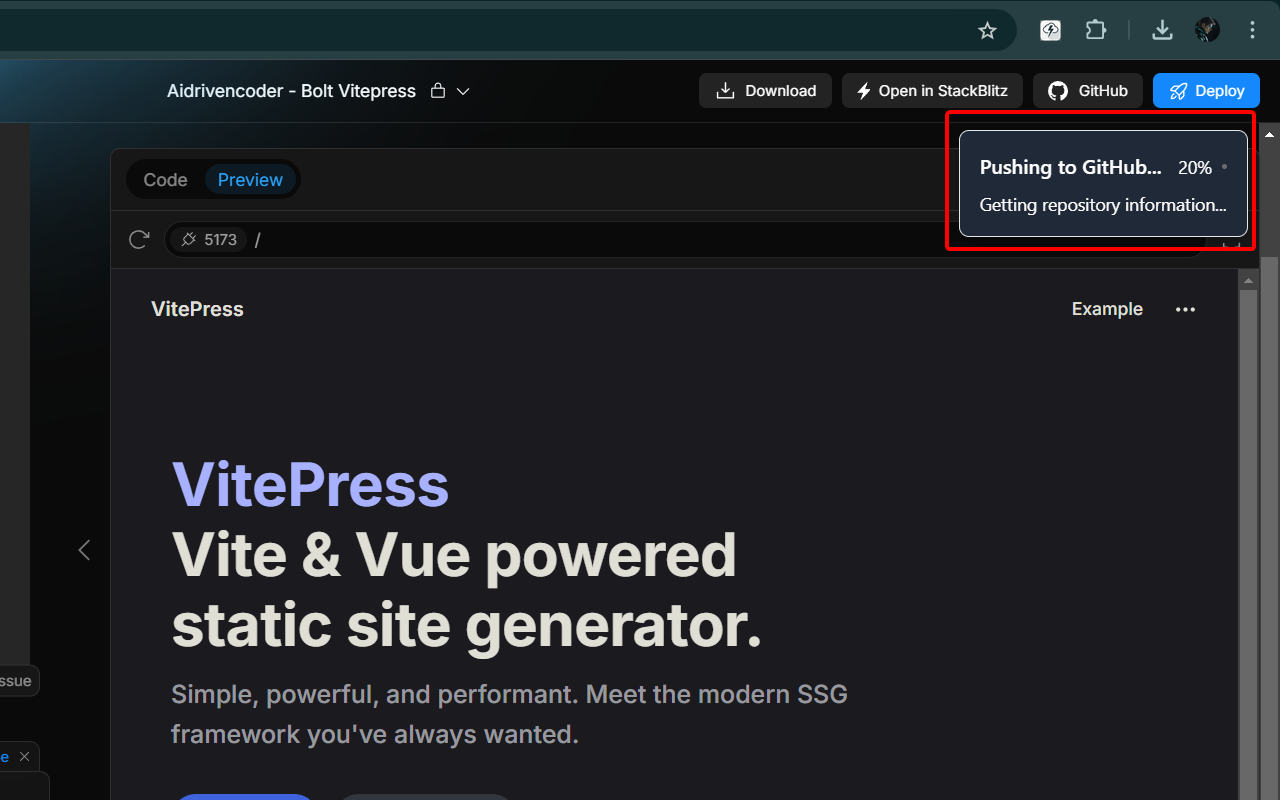Open the browser Extensions puzzle icon
1280x800 pixels.
click(x=1096, y=30)
